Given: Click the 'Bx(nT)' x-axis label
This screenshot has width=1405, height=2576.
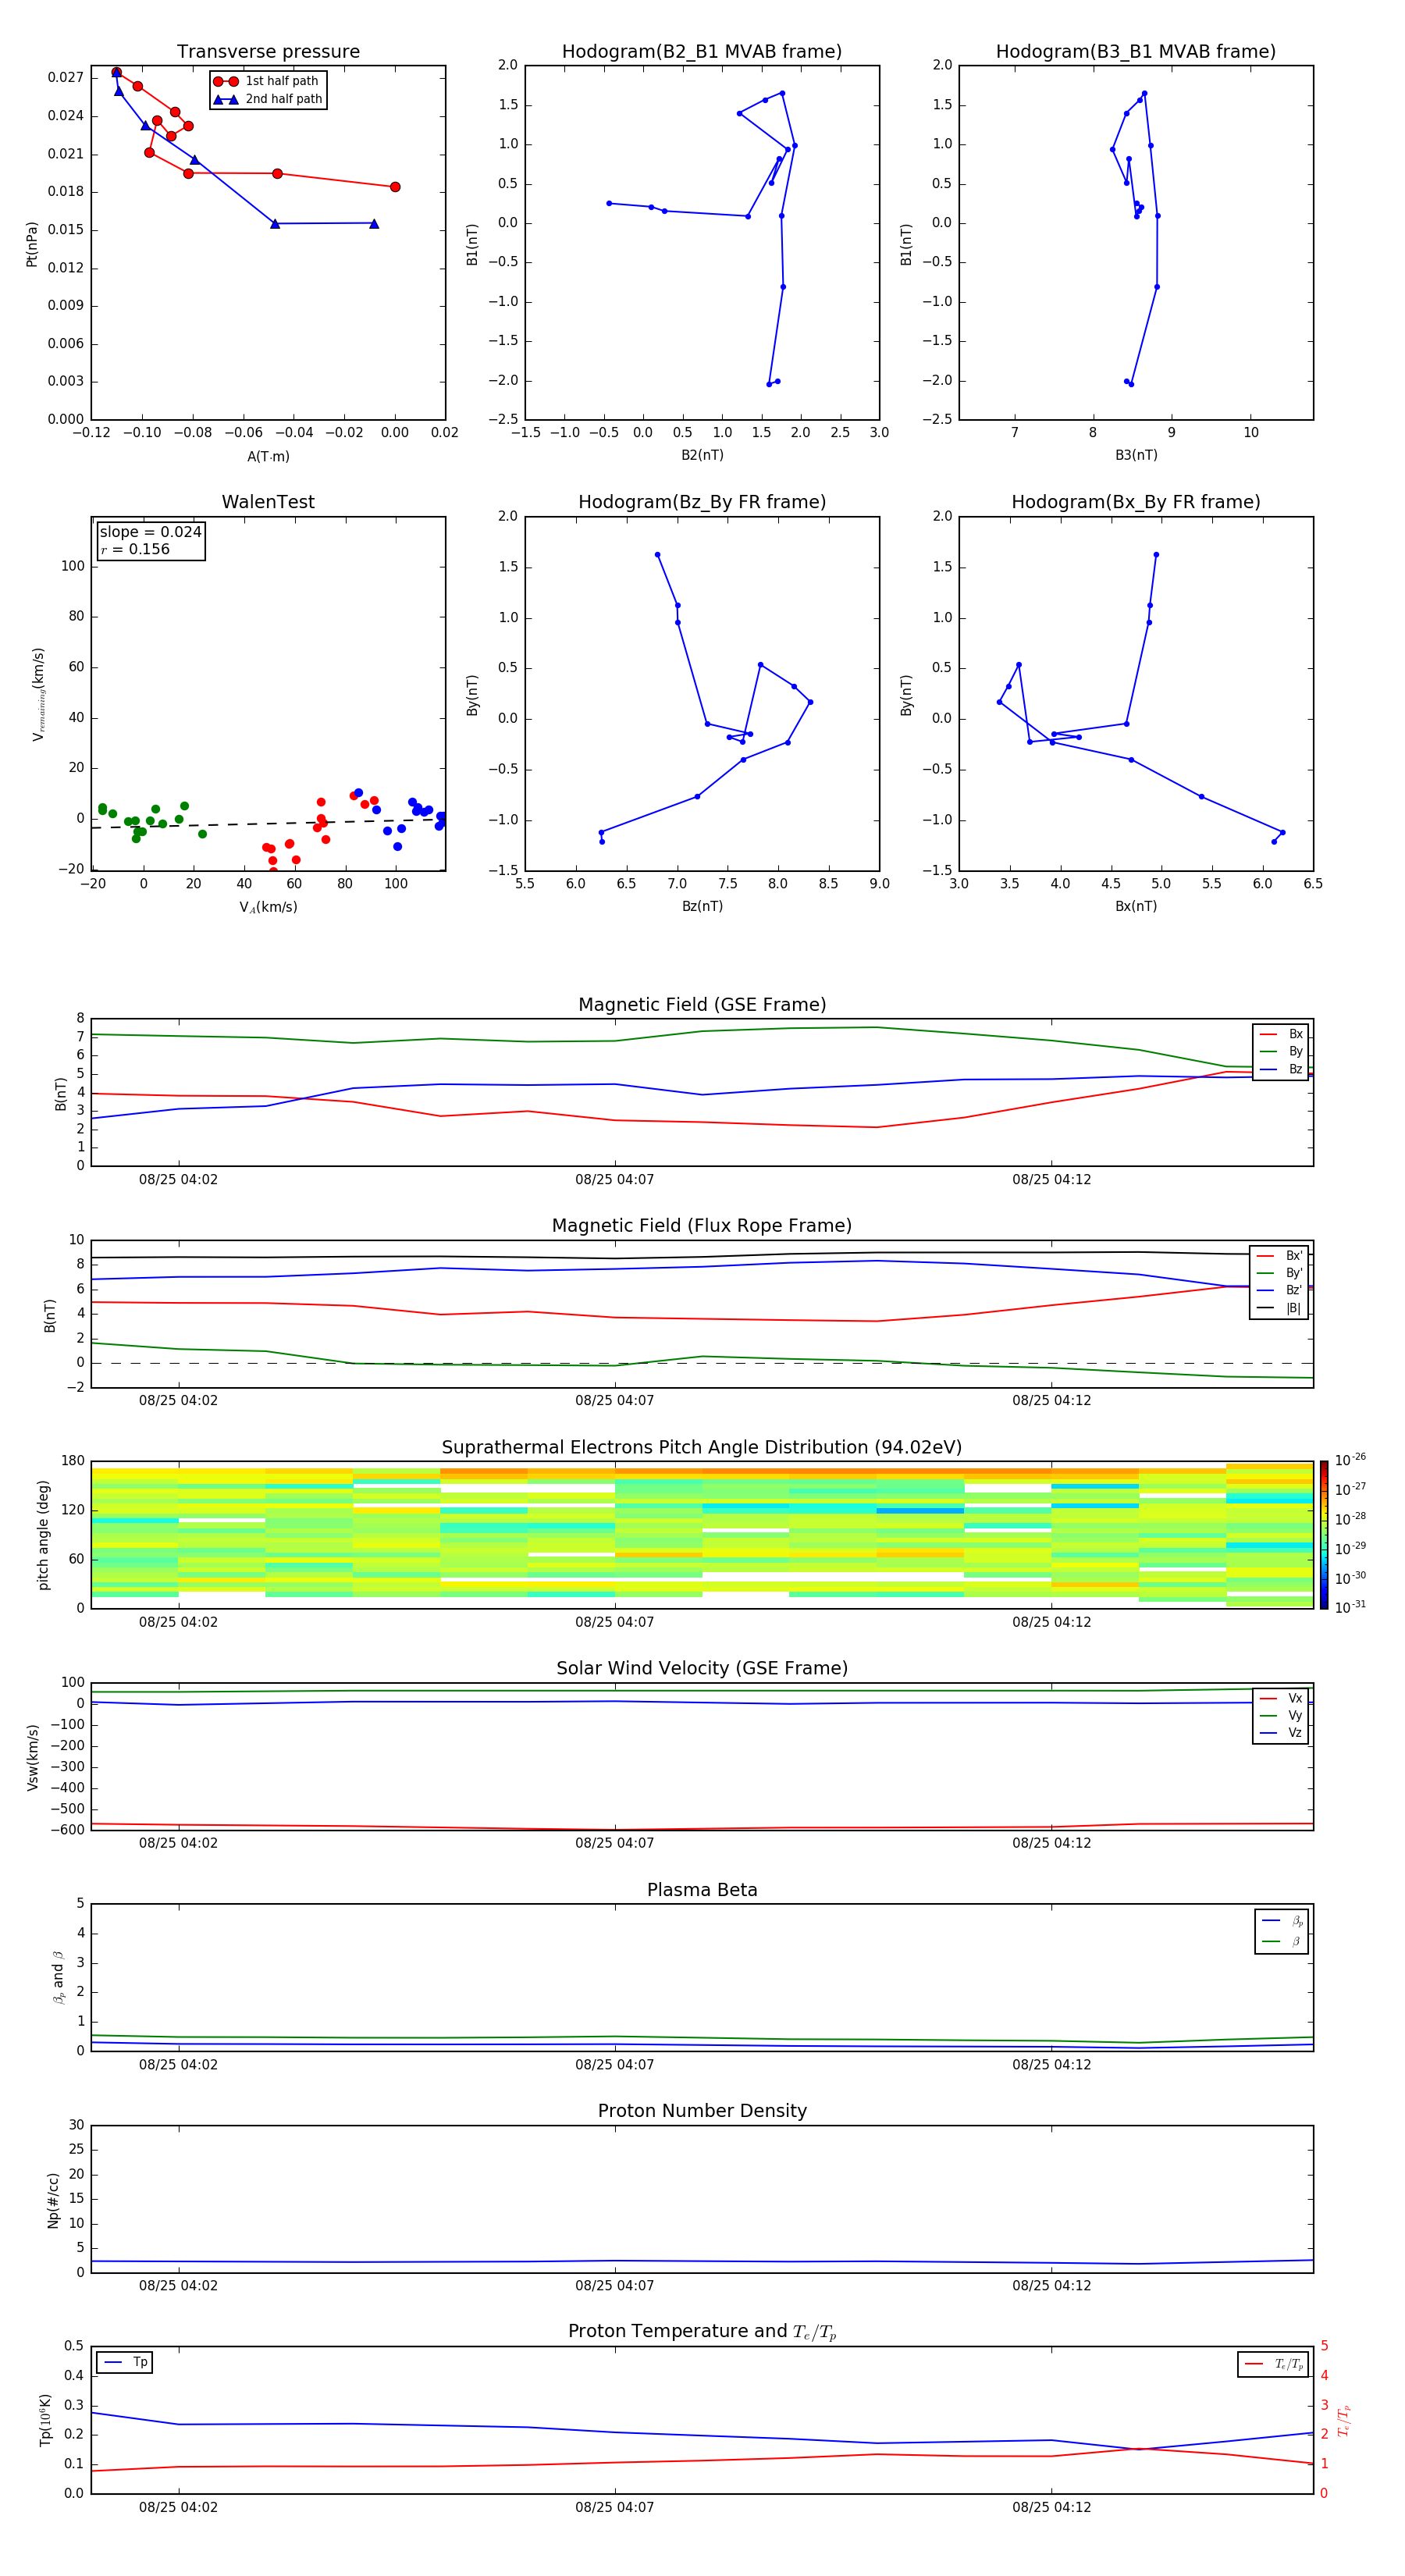Looking at the screenshot, I should tap(1136, 906).
